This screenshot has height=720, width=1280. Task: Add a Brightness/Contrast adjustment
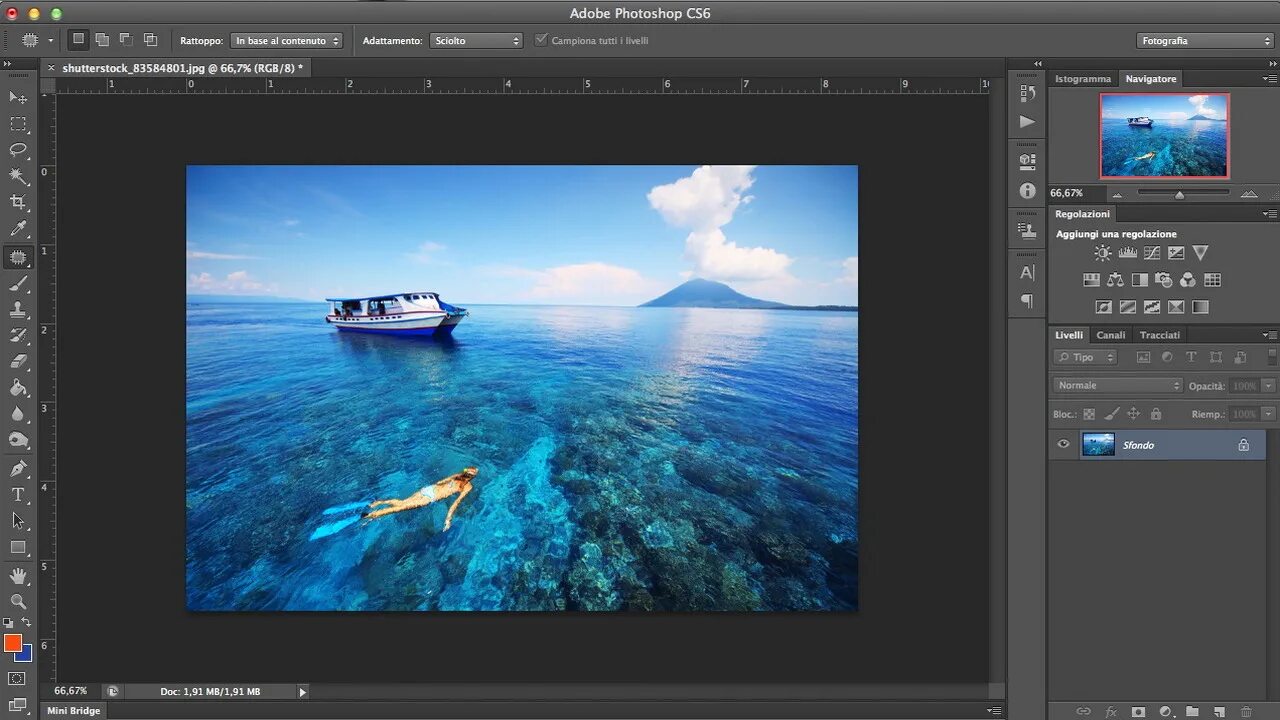click(1103, 254)
